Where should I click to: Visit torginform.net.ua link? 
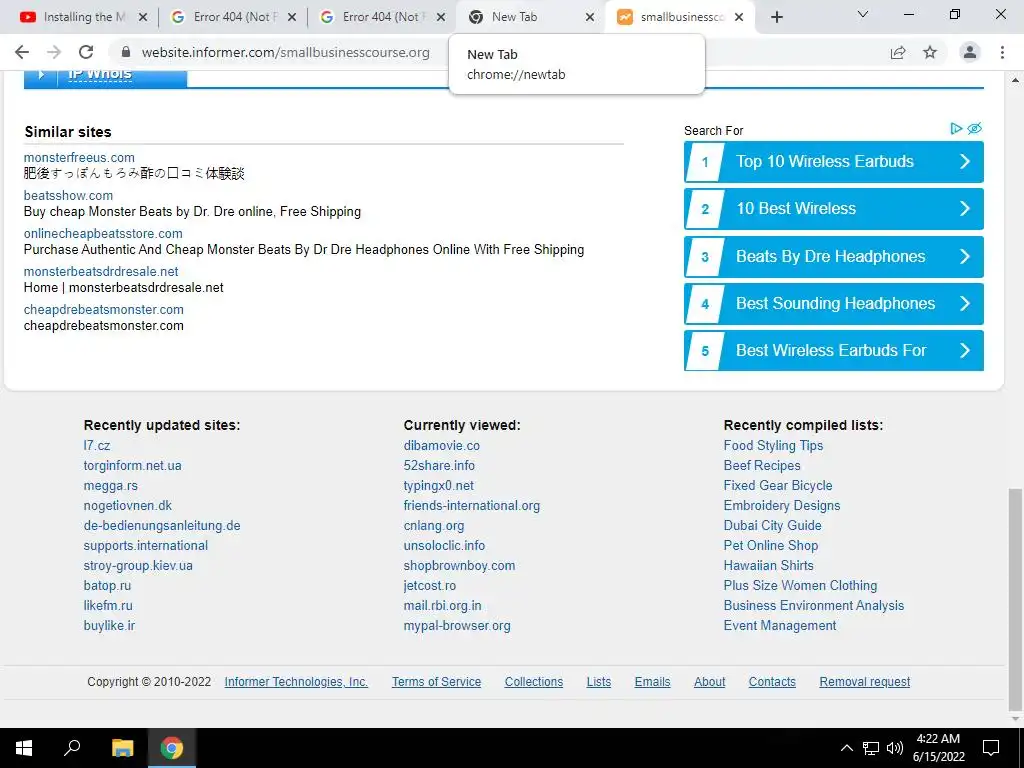coord(133,466)
